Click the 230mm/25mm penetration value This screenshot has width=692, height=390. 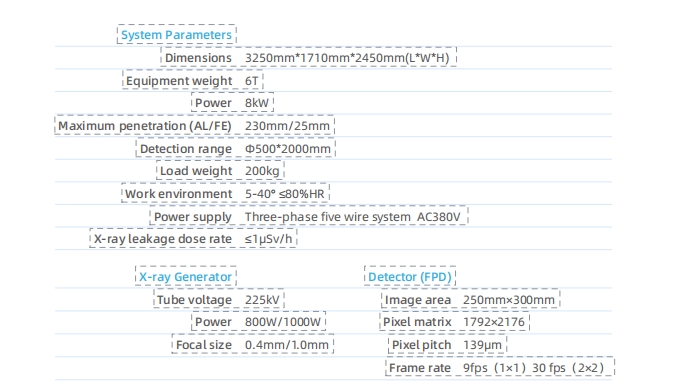pos(287,126)
